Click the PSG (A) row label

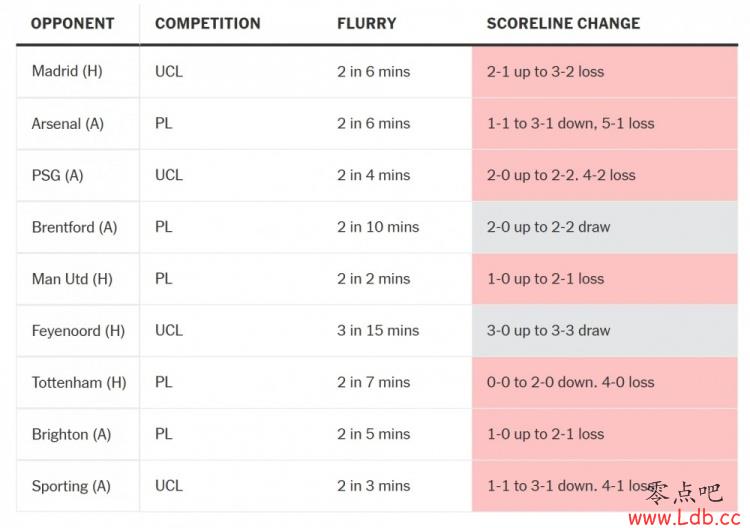[58, 175]
